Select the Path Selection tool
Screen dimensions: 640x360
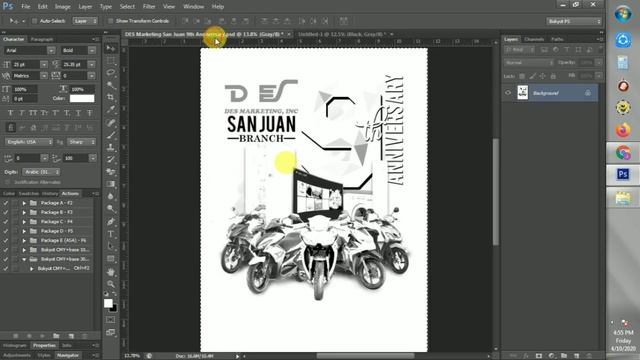click(x=111, y=246)
